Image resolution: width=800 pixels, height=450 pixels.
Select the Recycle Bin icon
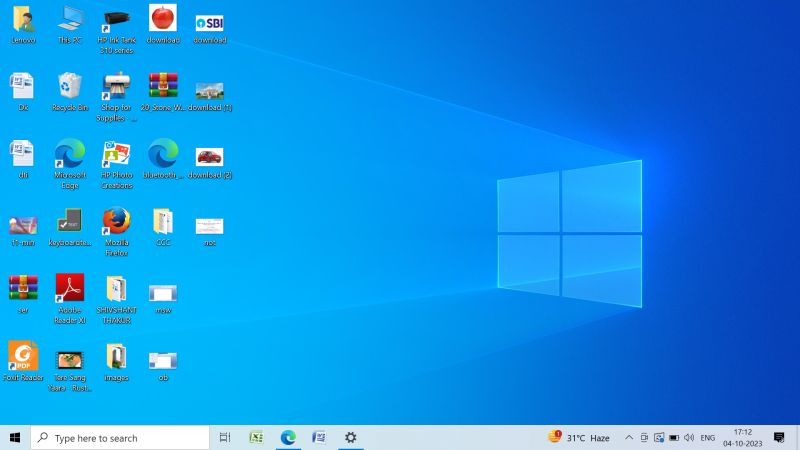point(69,86)
